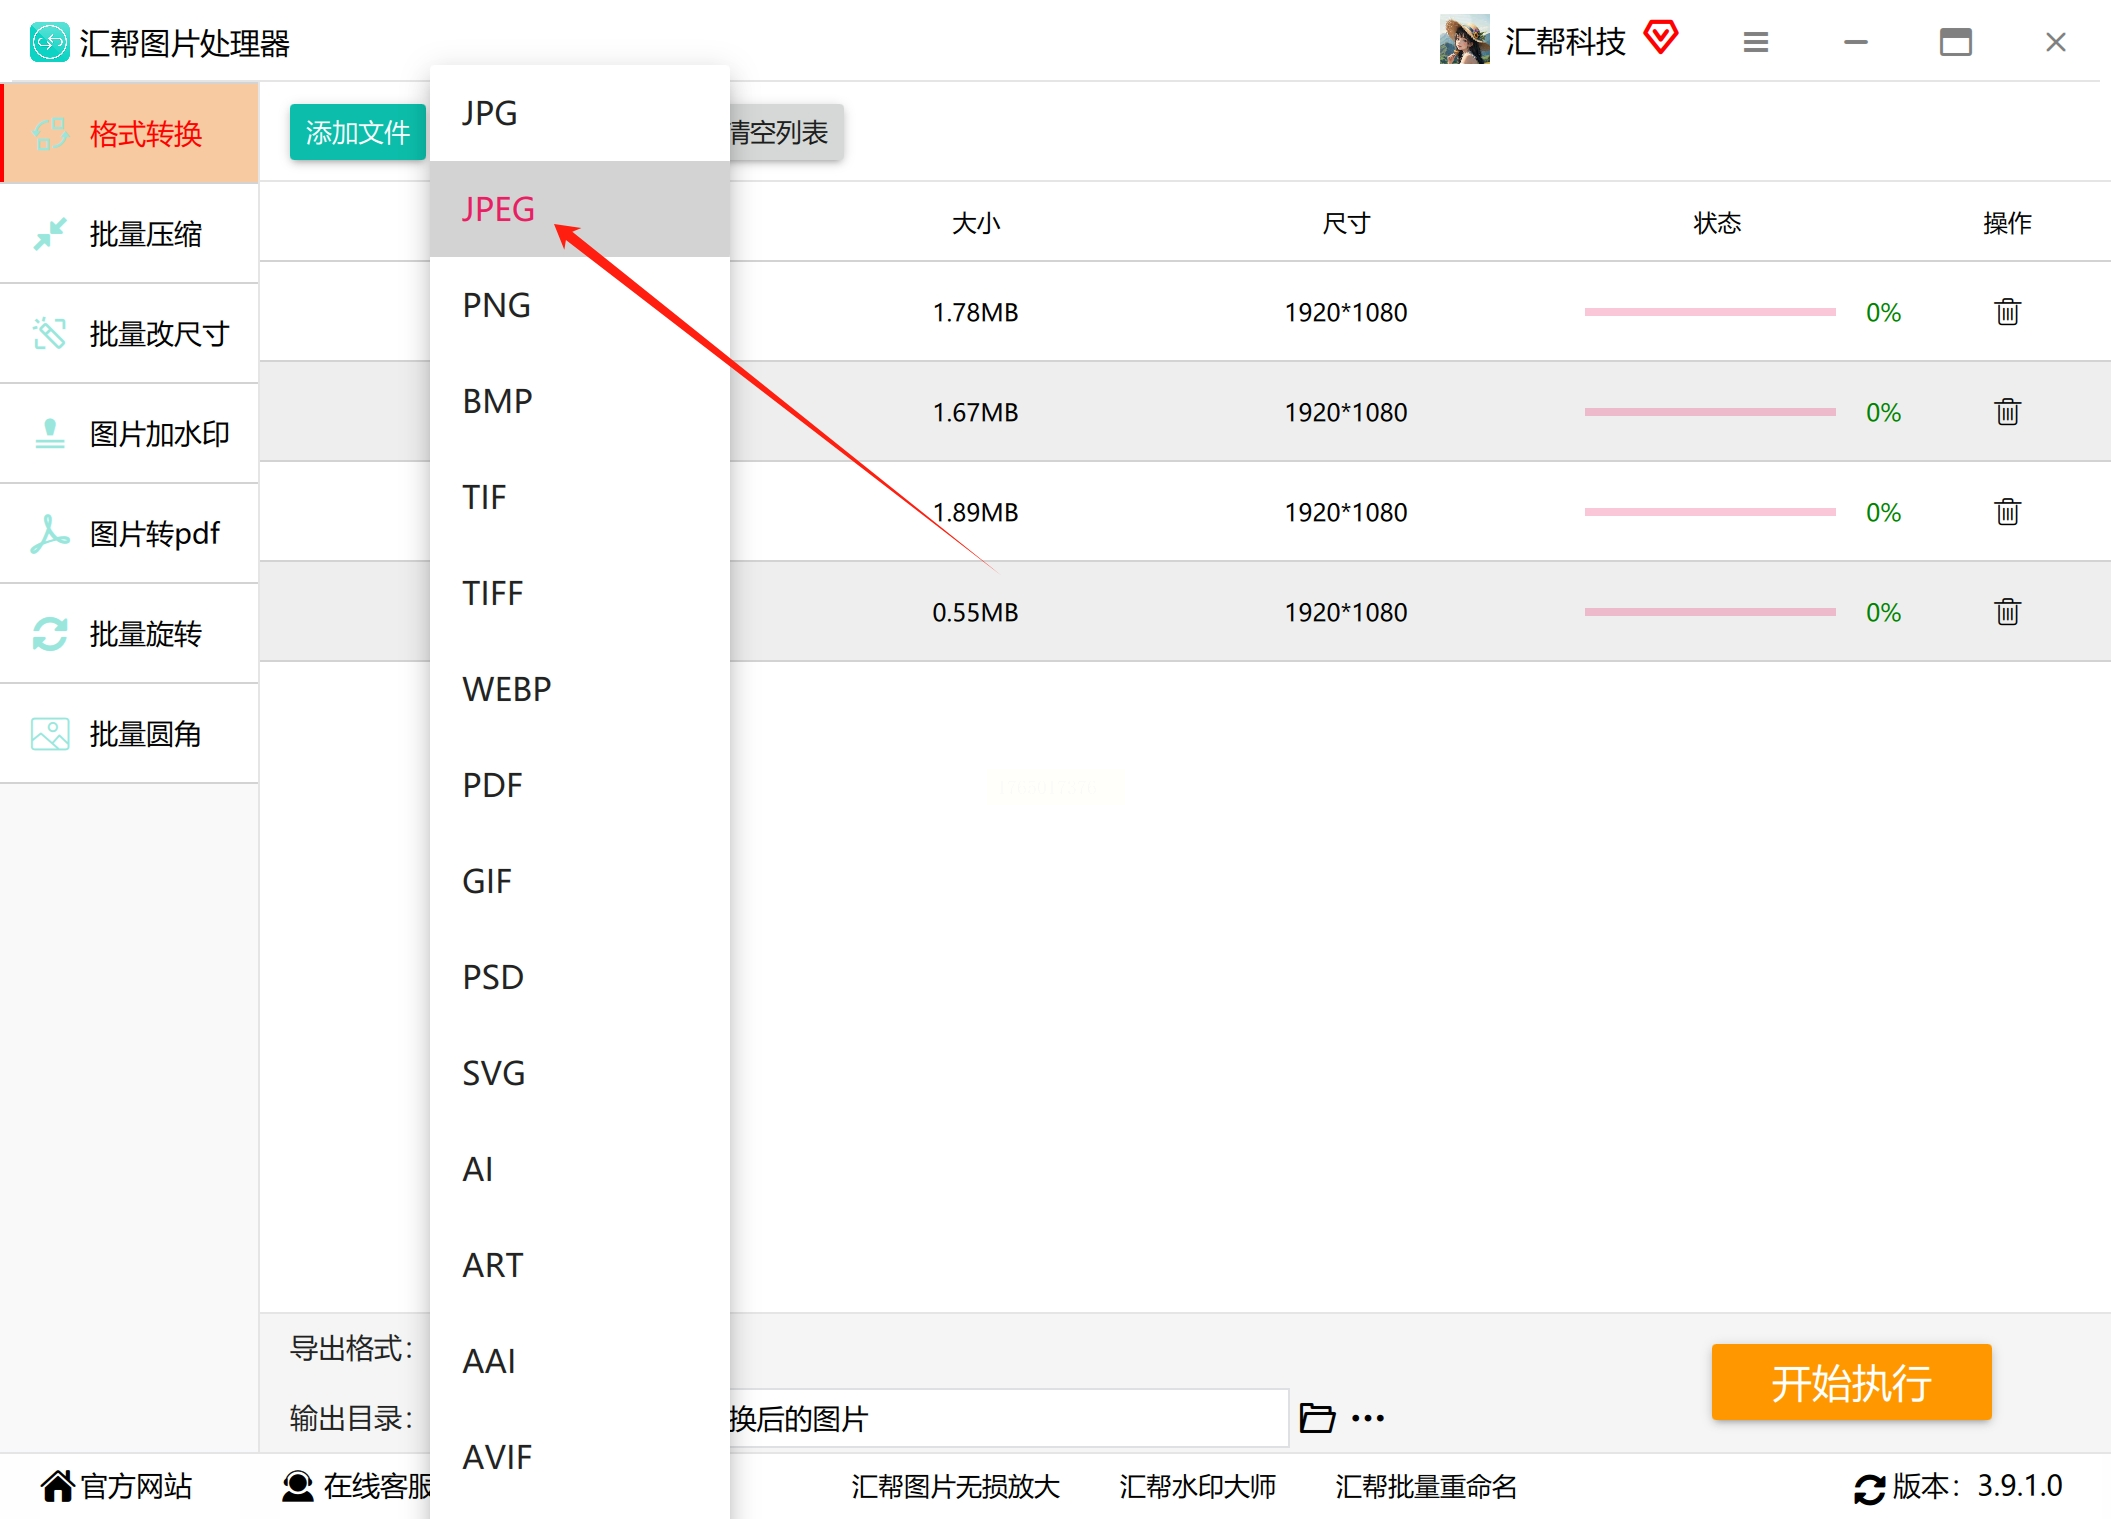Viewport: 2111px width, 1519px height.
Task: Pick WEBP from the export format list
Action: [506, 689]
